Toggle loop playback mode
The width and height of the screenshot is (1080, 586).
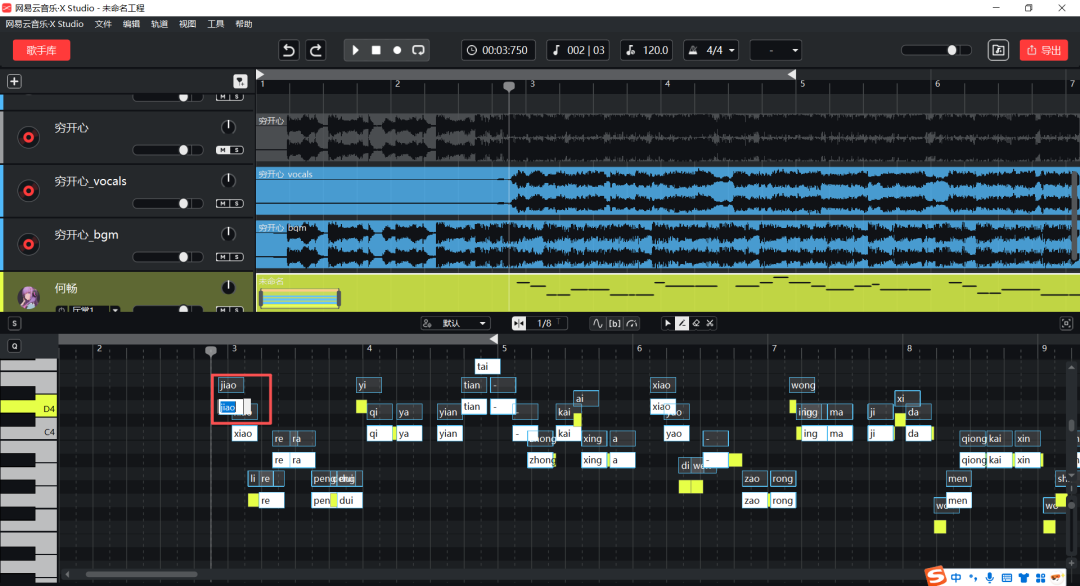[418, 50]
